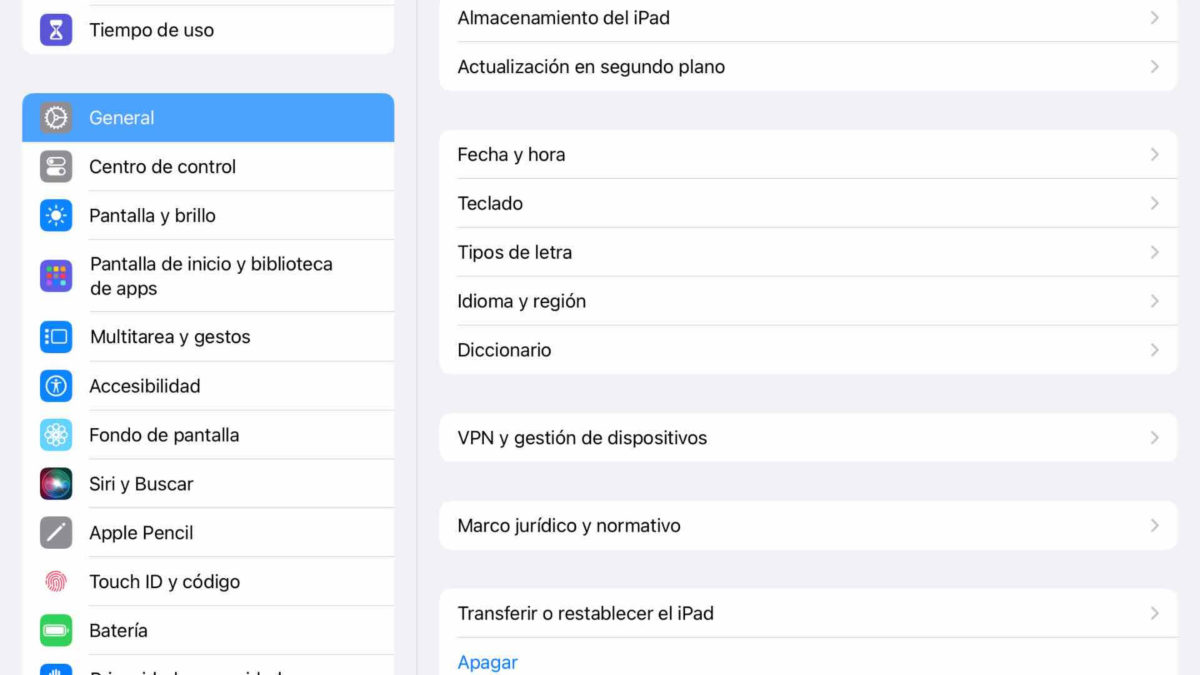Viewport: 1200px width, 675px height.
Task: Open Fondo de pantalla label
Action: [x=164, y=435]
